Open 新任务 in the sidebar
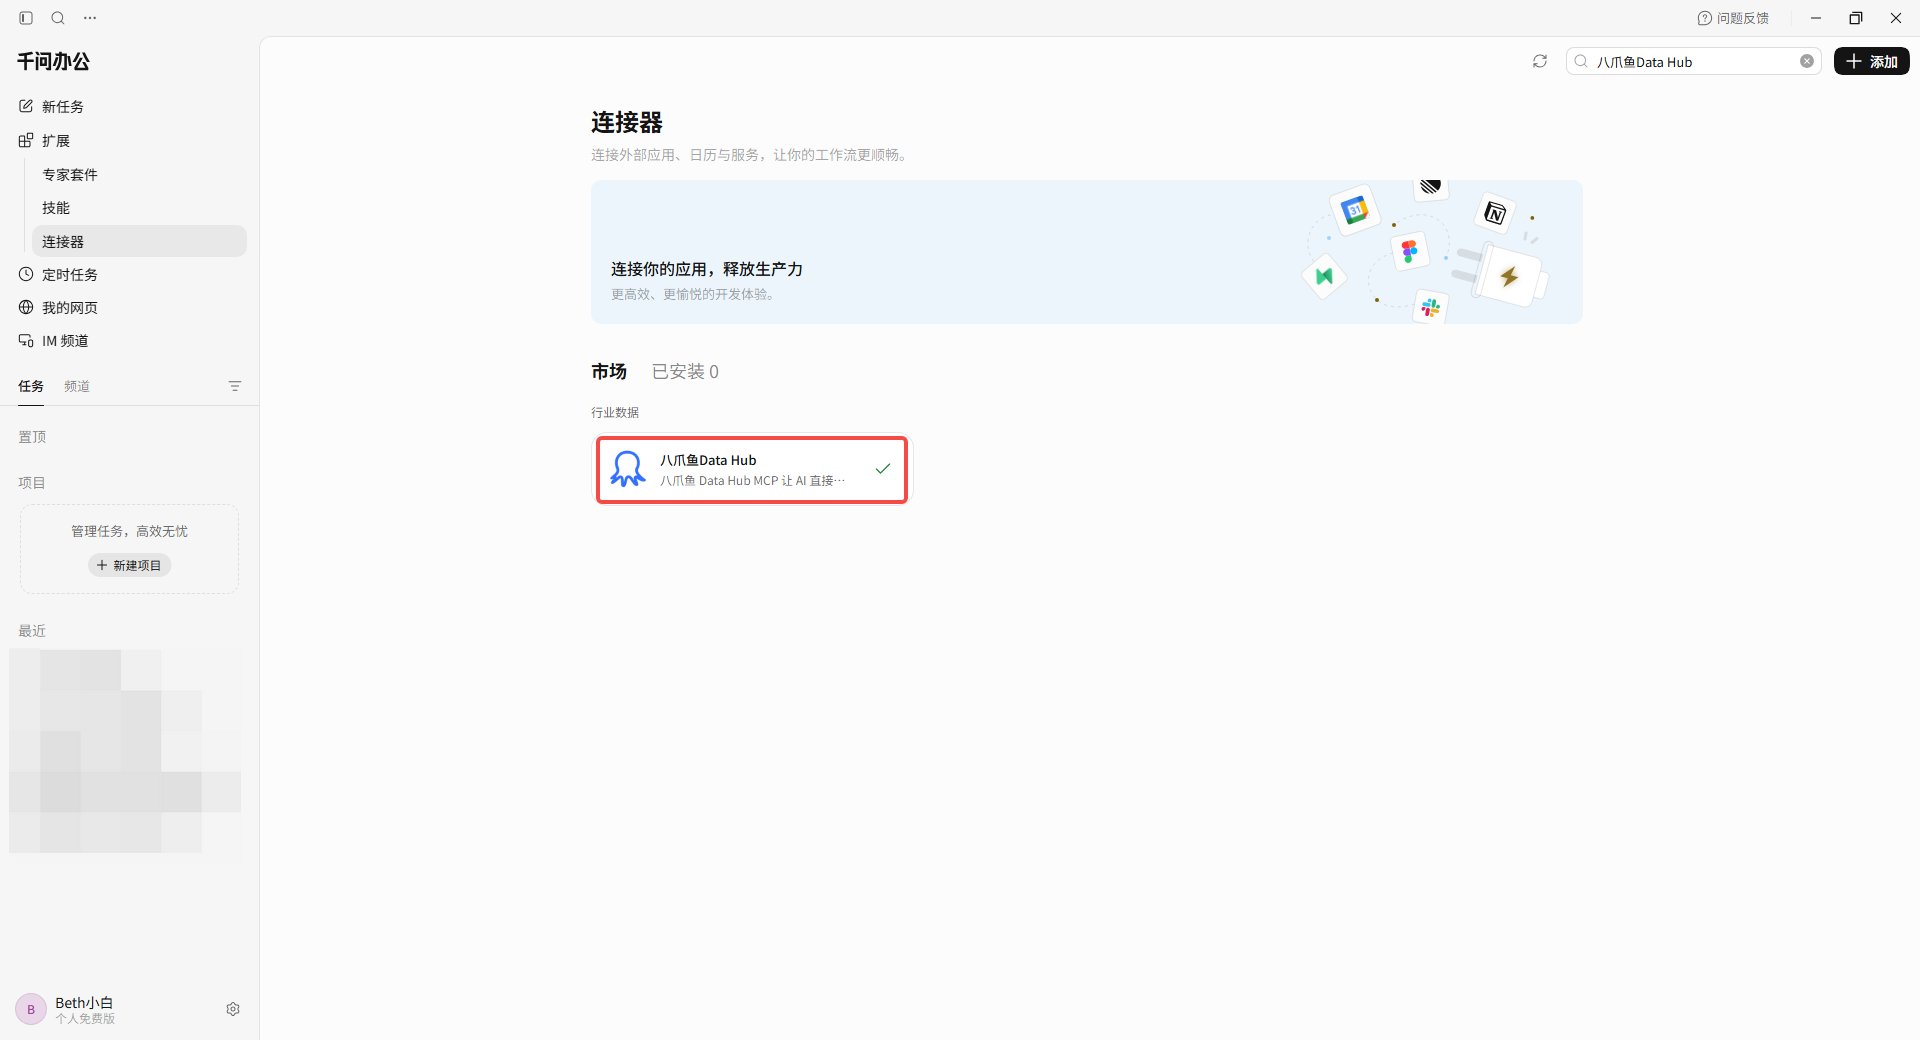The width and height of the screenshot is (1920, 1040). (x=129, y=106)
